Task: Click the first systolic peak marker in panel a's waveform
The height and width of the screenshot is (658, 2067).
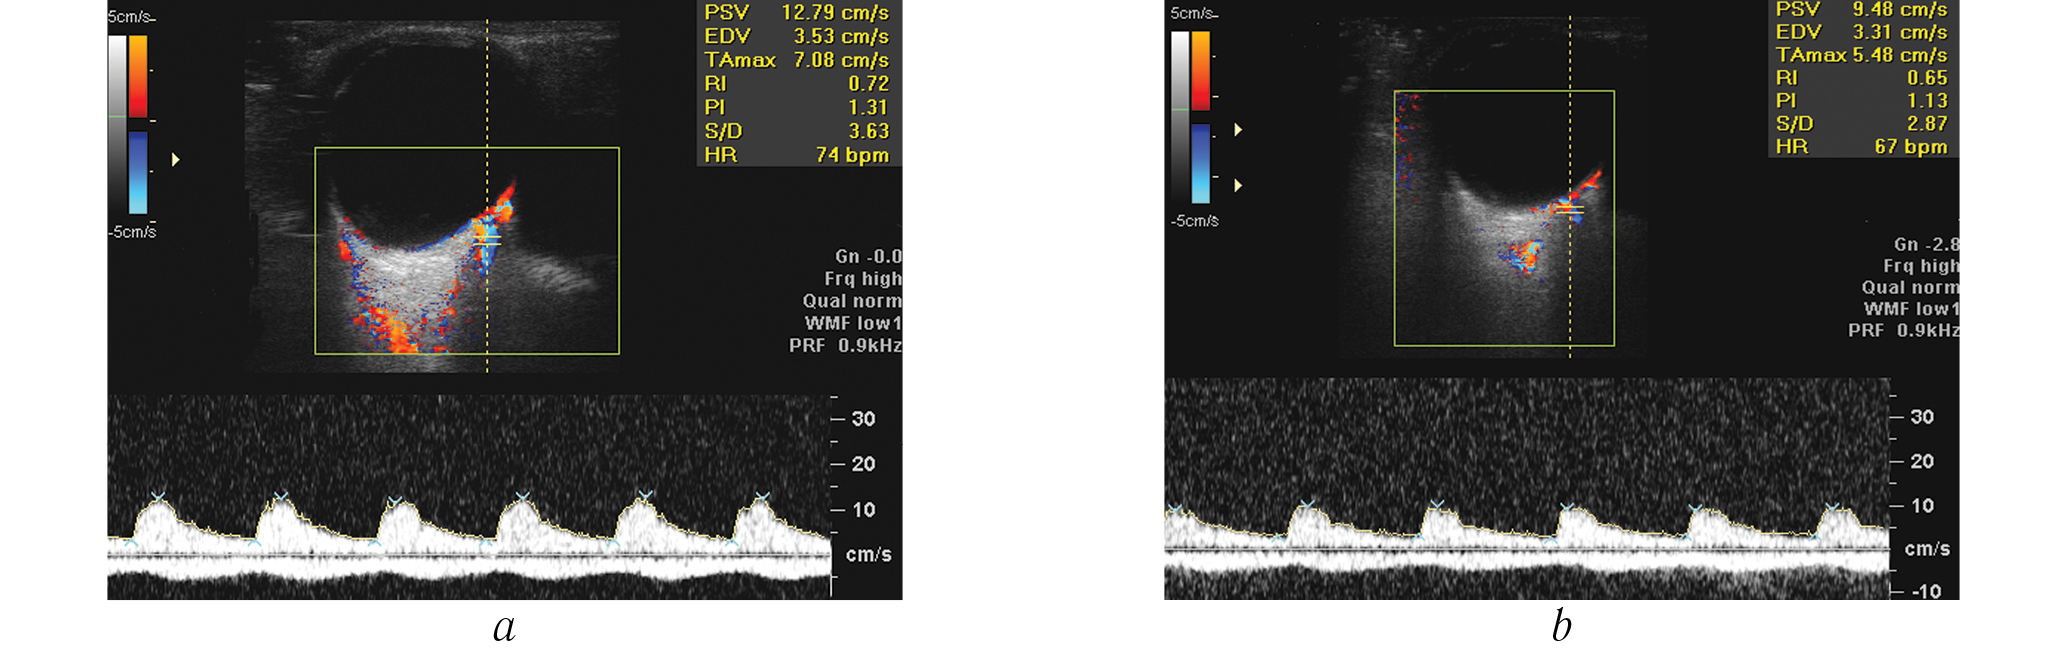Action: (158, 496)
